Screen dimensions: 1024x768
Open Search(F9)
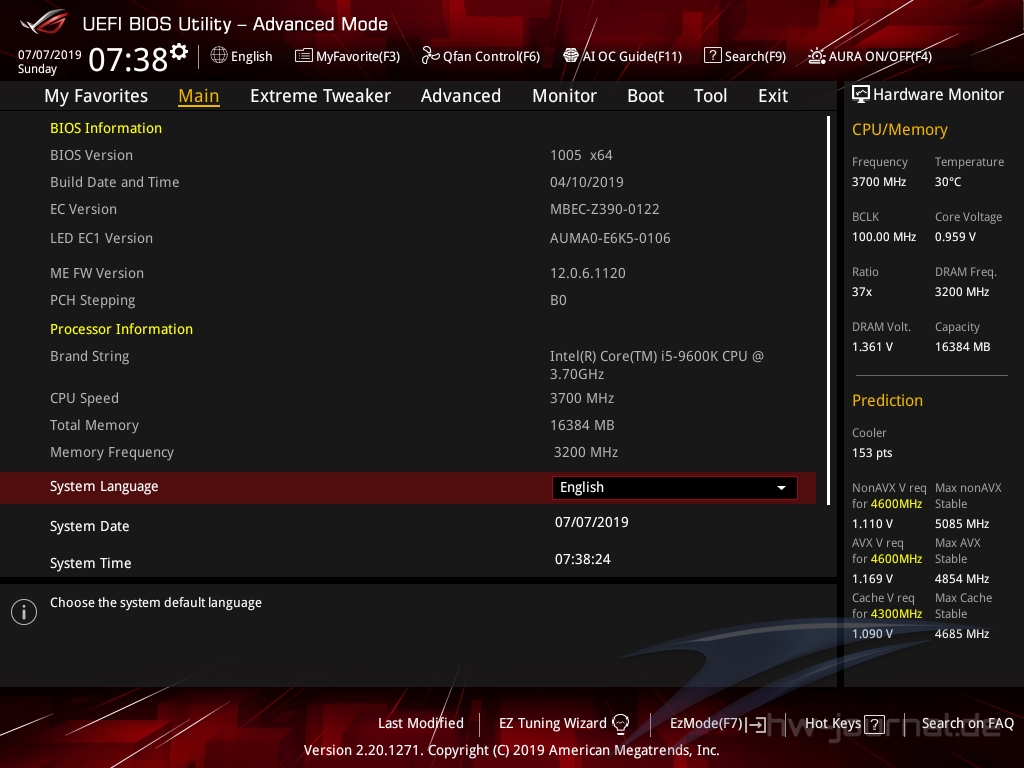click(745, 56)
